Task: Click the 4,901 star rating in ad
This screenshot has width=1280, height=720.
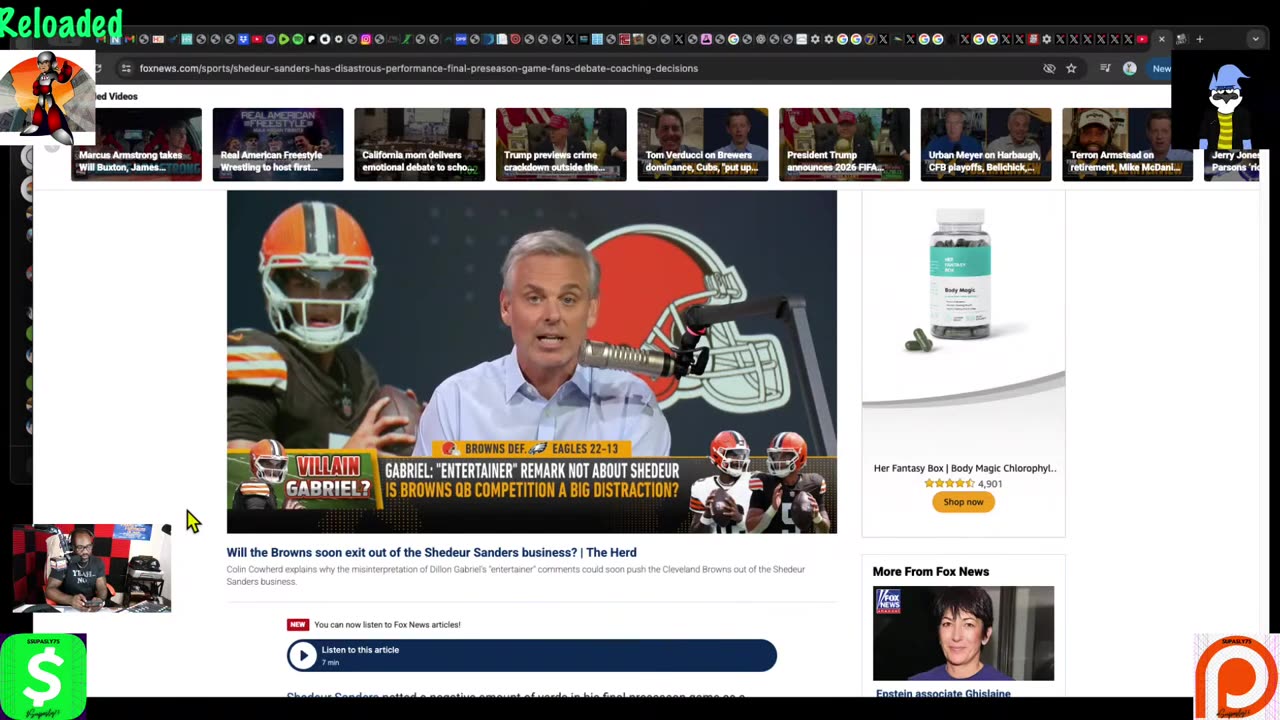Action: pos(963,483)
